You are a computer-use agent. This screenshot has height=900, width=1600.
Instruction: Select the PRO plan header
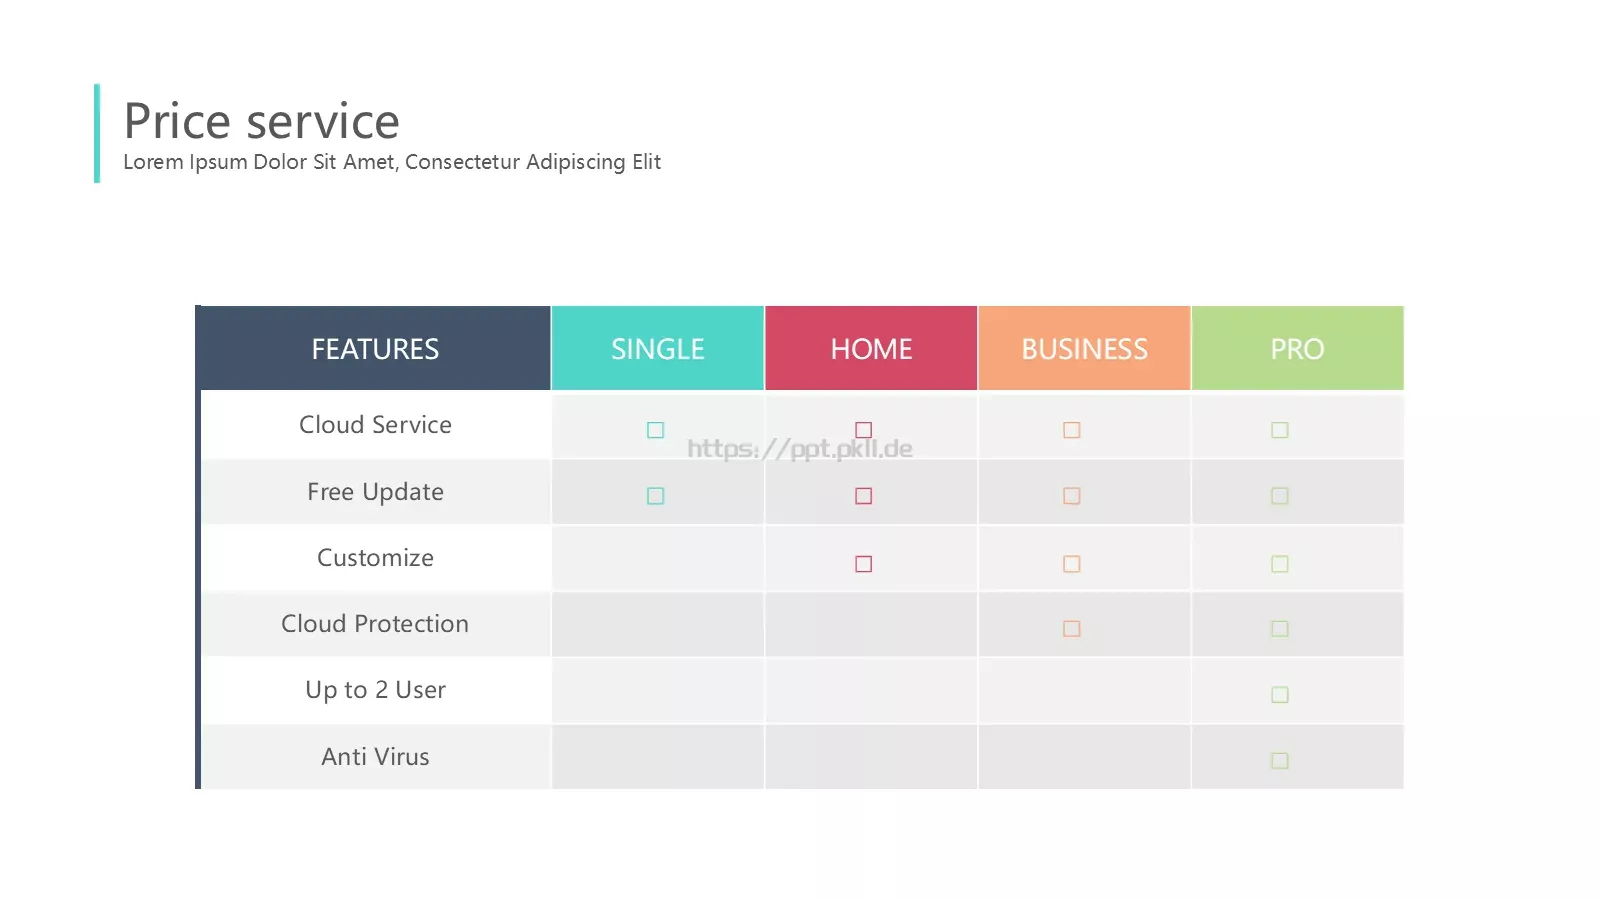[1297, 348]
